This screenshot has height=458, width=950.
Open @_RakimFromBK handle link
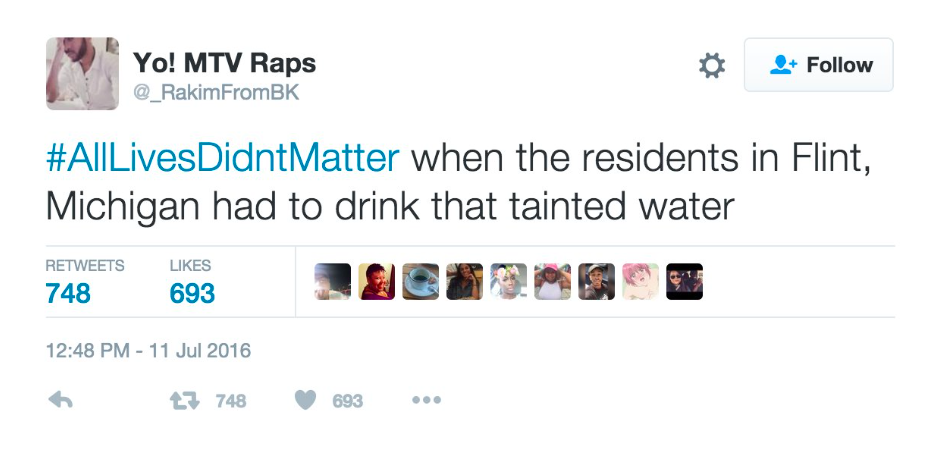216,93
